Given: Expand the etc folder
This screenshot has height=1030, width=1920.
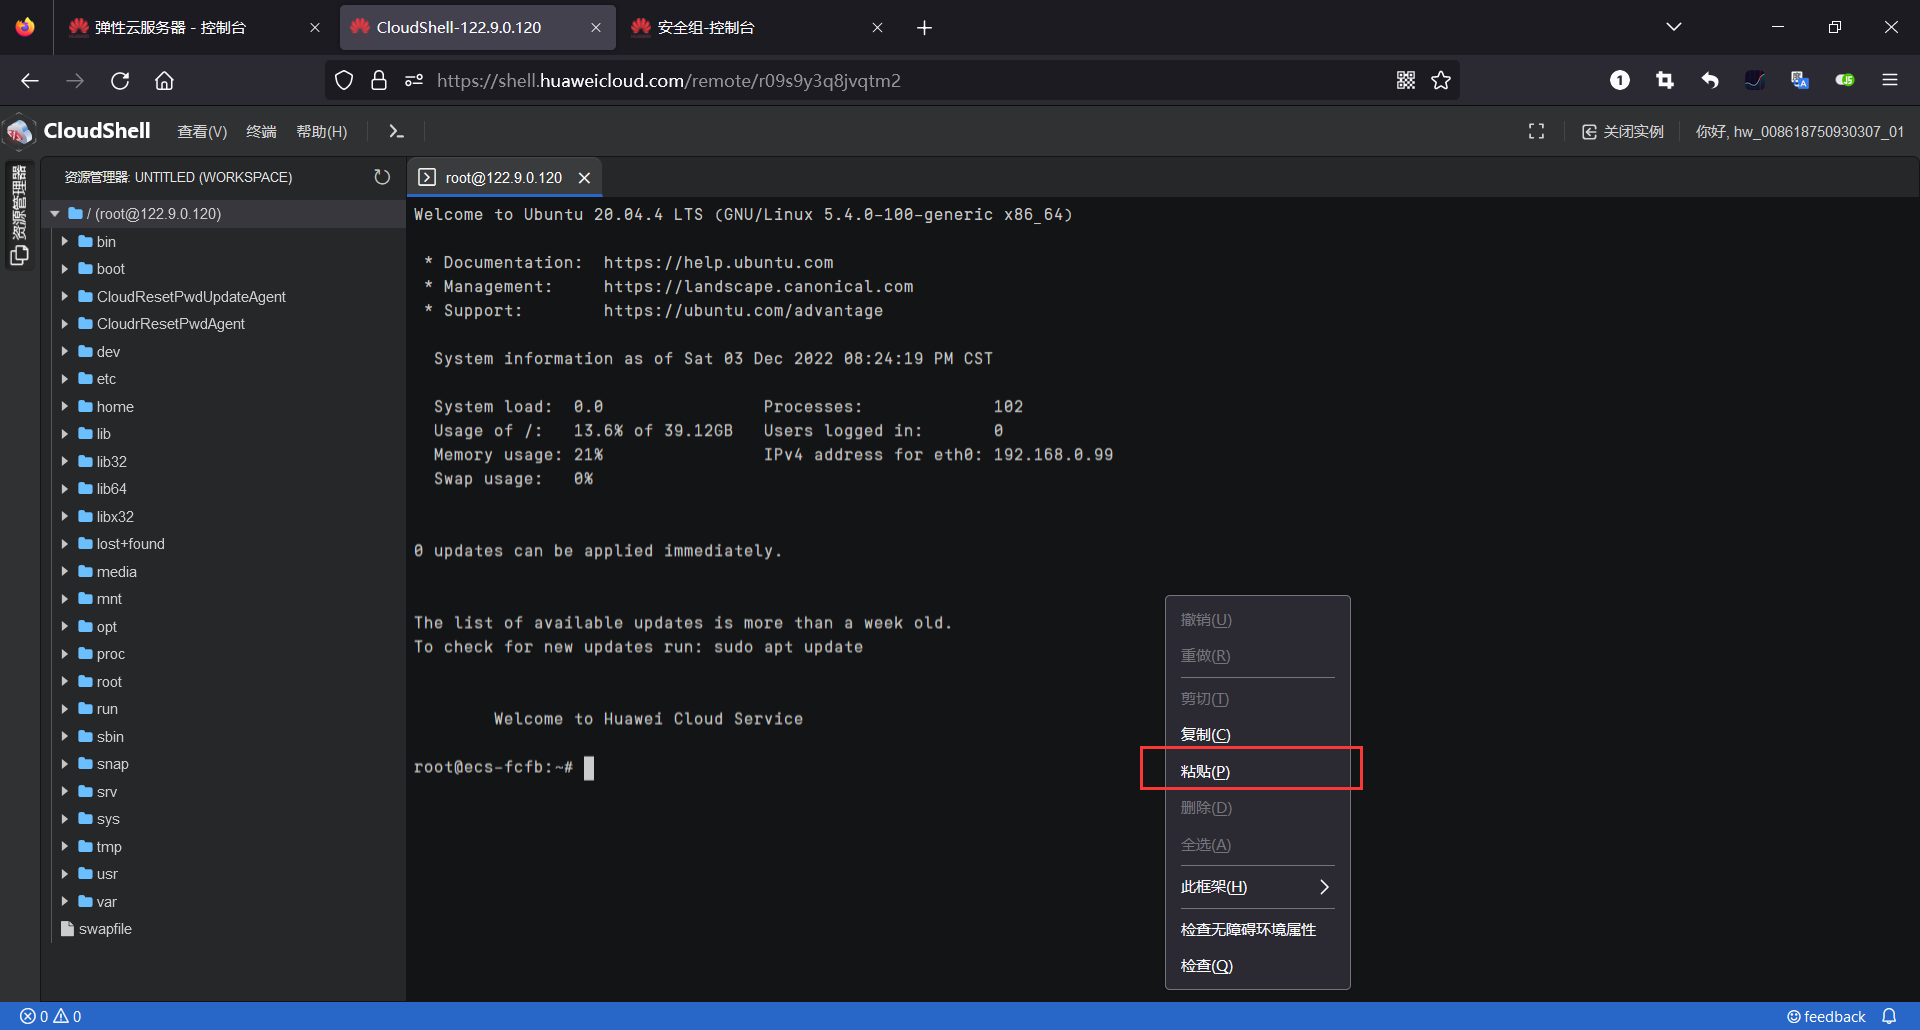Looking at the screenshot, I should 65,379.
